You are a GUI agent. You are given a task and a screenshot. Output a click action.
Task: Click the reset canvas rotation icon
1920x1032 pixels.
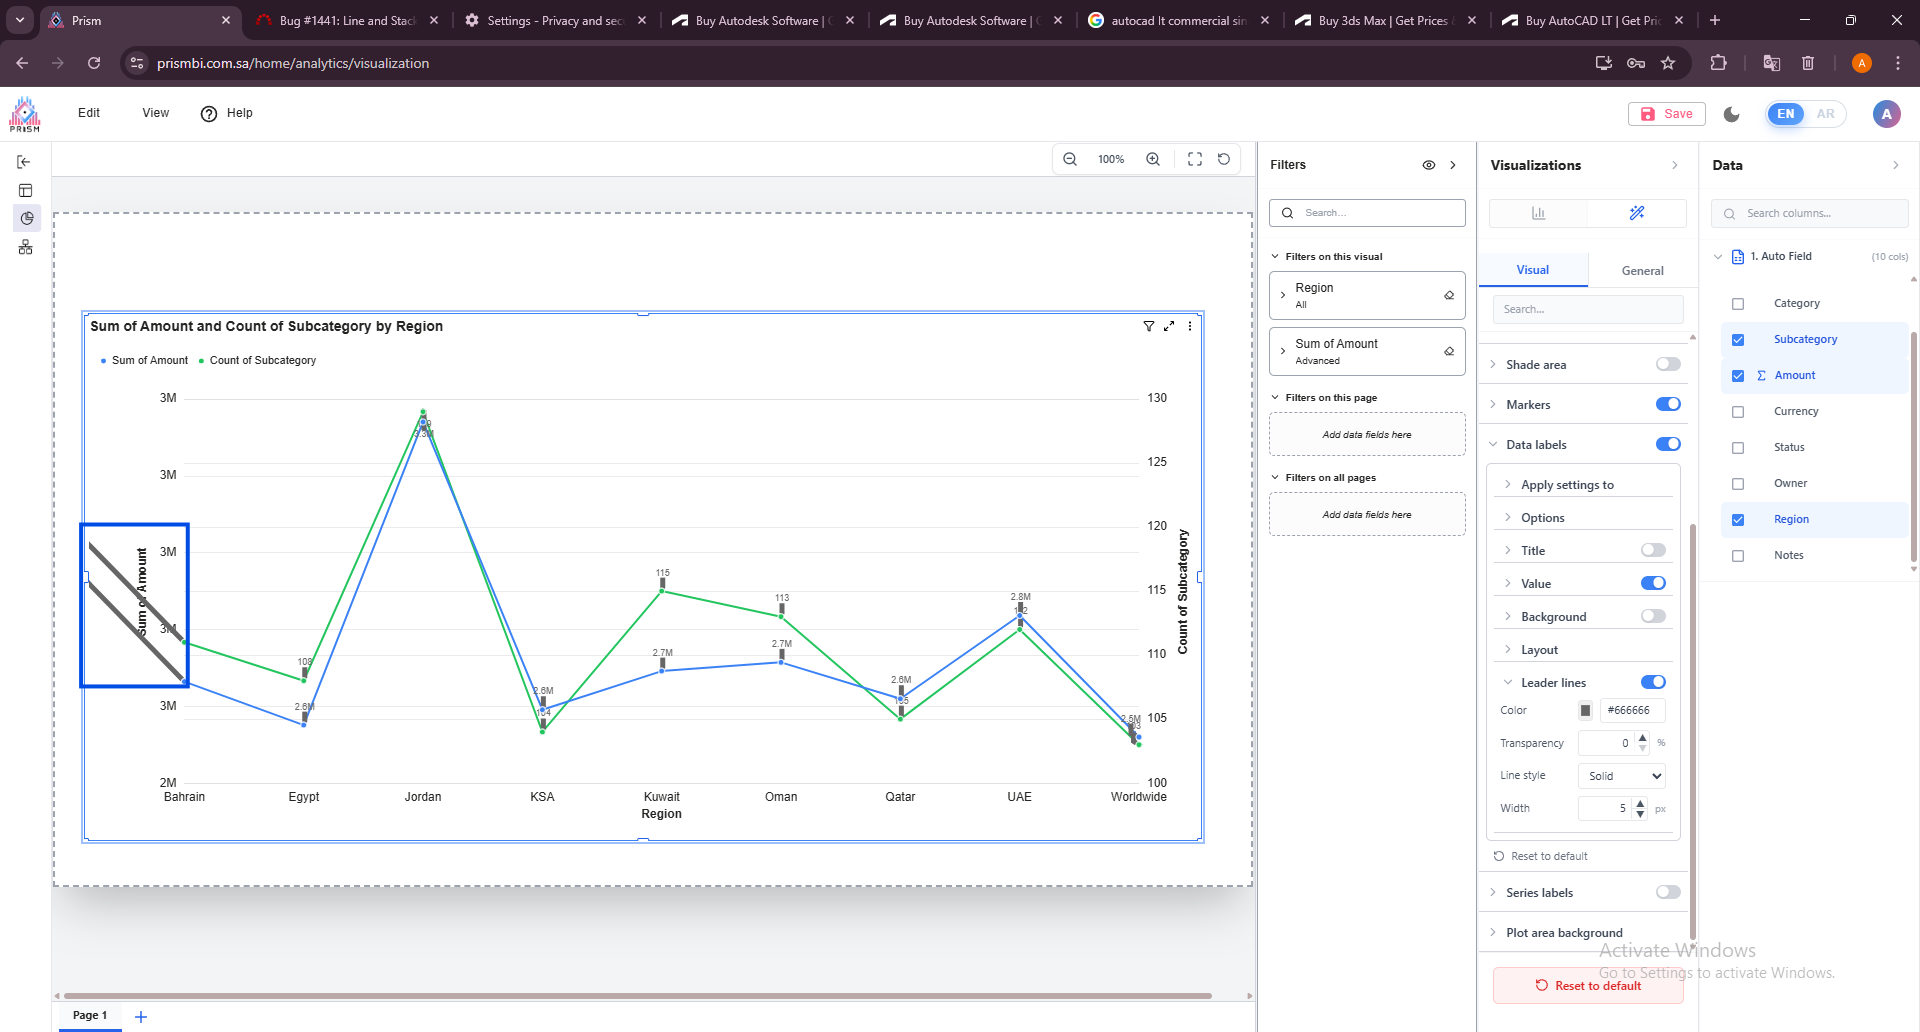(x=1224, y=159)
